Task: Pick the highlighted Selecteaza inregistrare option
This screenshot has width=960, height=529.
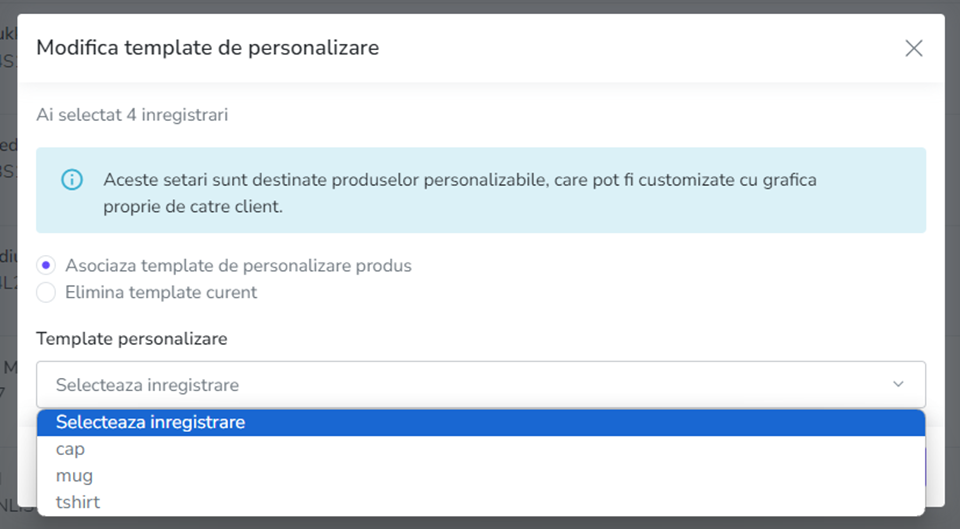Action: (481, 422)
